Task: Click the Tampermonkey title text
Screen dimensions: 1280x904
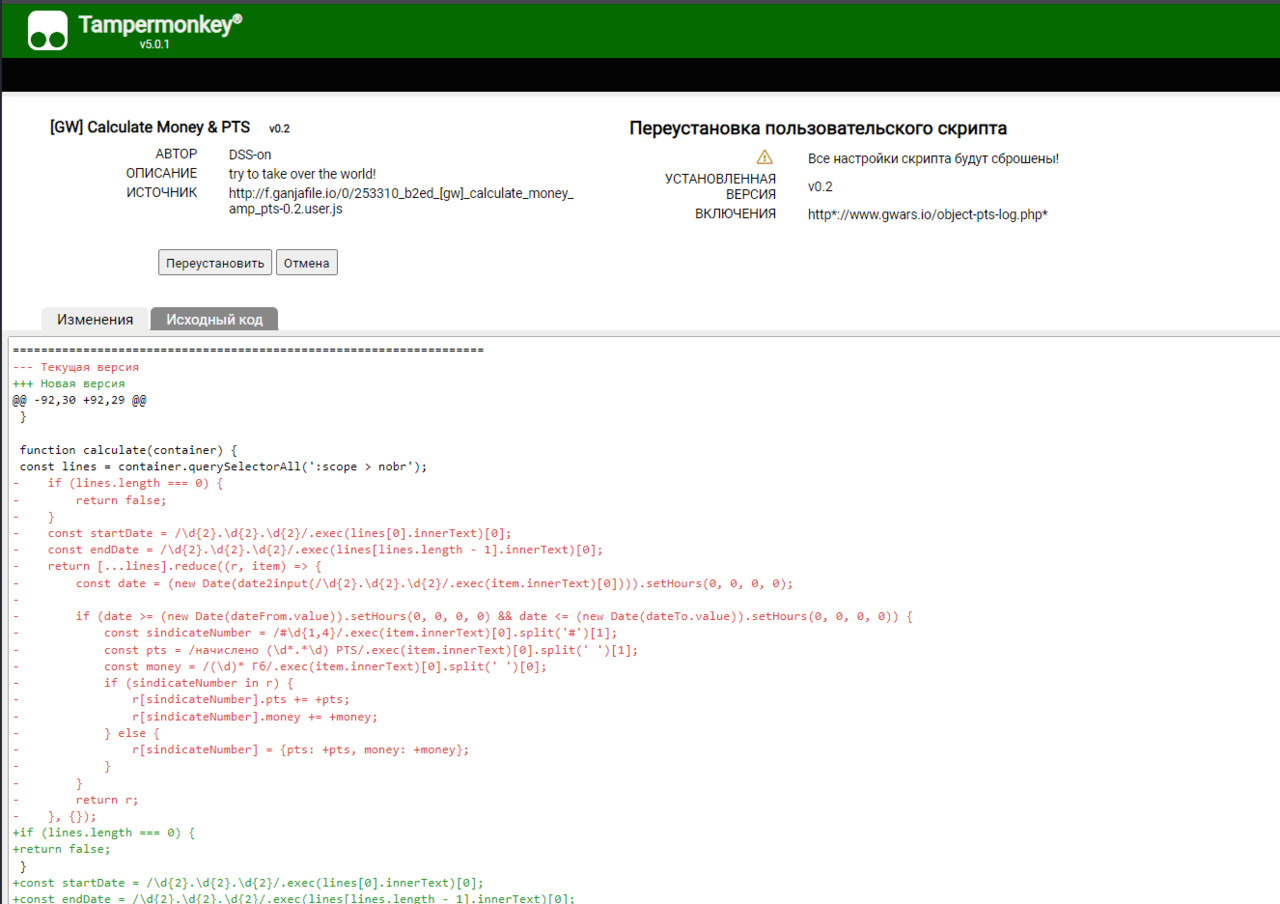Action: (160, 25)
